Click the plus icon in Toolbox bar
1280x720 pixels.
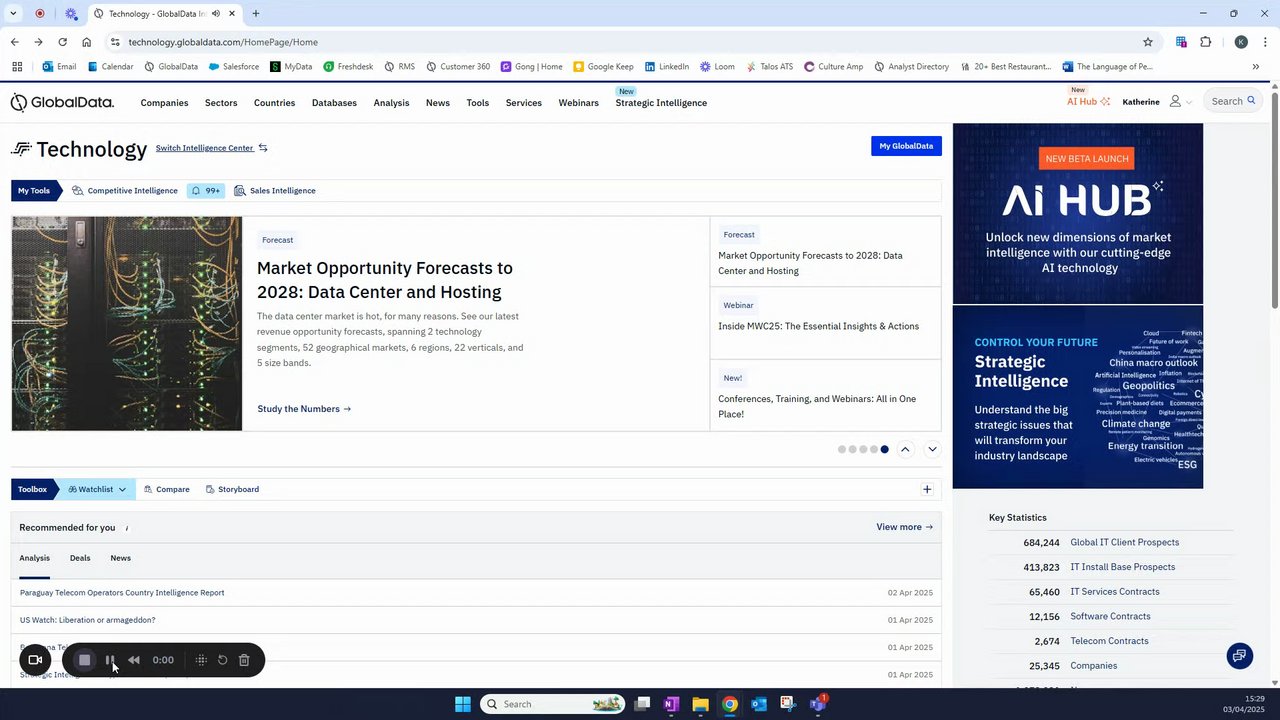pos(927,489)
